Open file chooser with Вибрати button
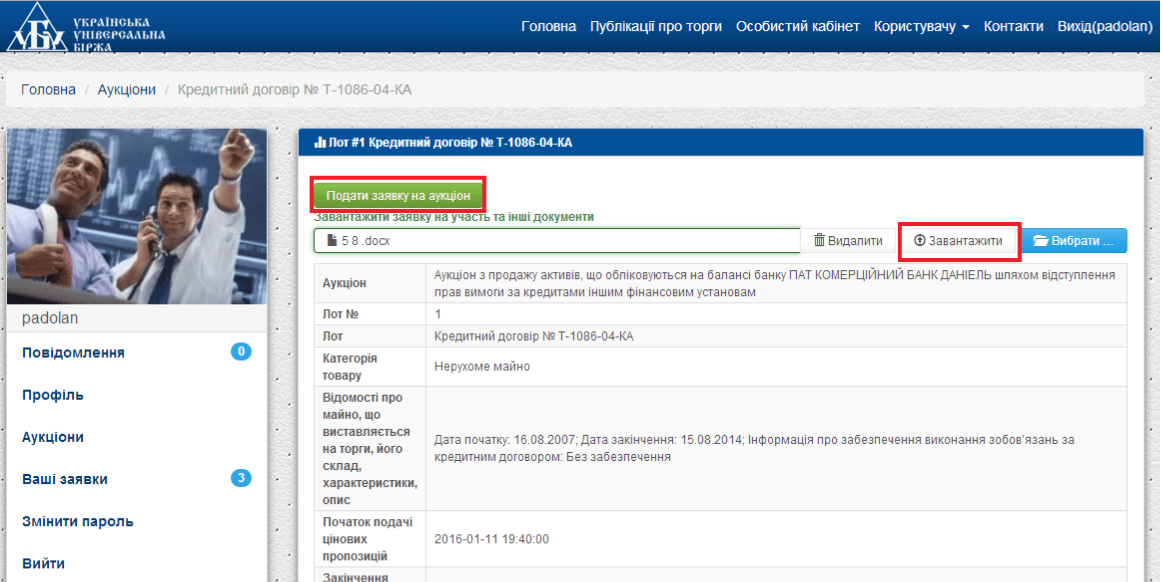 pyautogui.click(x=1073, y=241)
